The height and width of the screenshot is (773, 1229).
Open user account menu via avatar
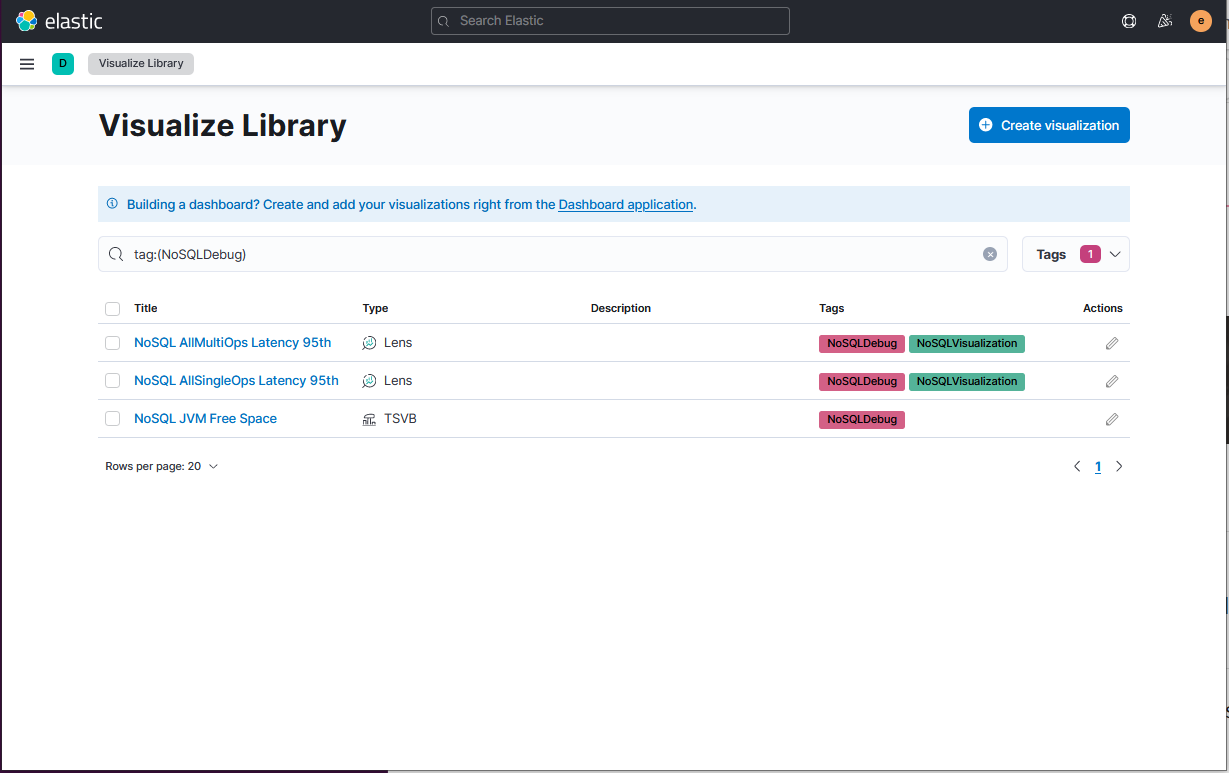click(1201, 20)
